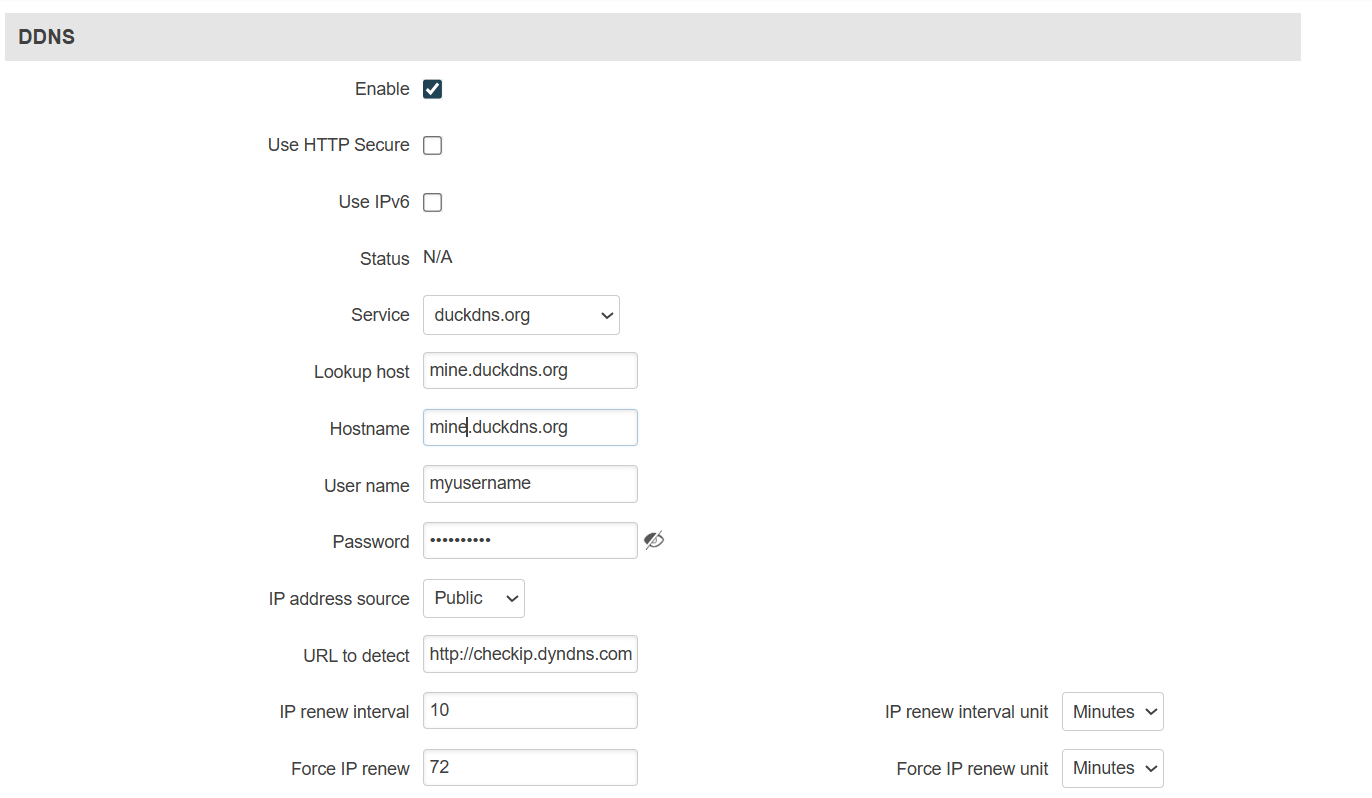Click the DDNS section header bar
1372x798 pixels.
pyautogui.click(x=653, y=37)
